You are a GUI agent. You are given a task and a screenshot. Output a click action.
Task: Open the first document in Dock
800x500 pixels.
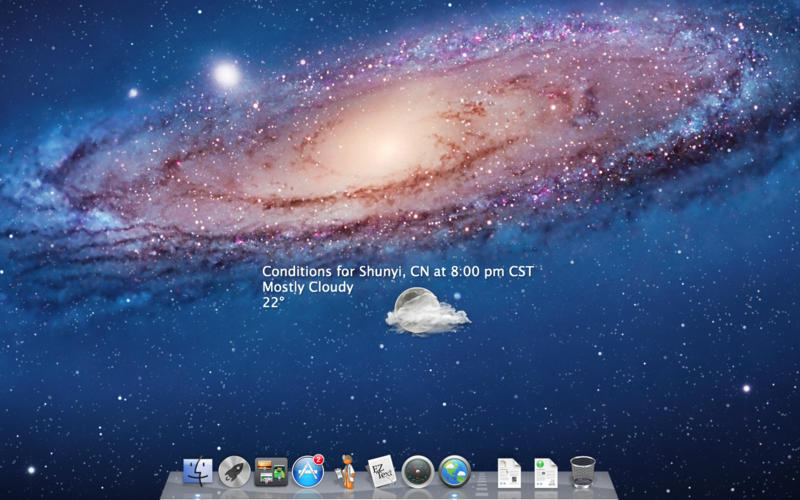click(x=509, y=473)
